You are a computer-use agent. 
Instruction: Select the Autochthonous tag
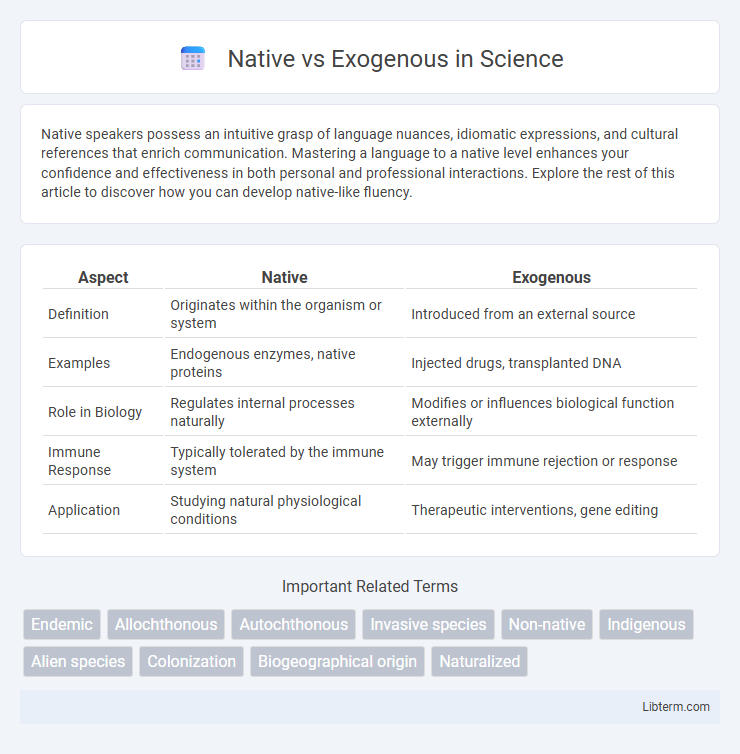click(293, 624)
